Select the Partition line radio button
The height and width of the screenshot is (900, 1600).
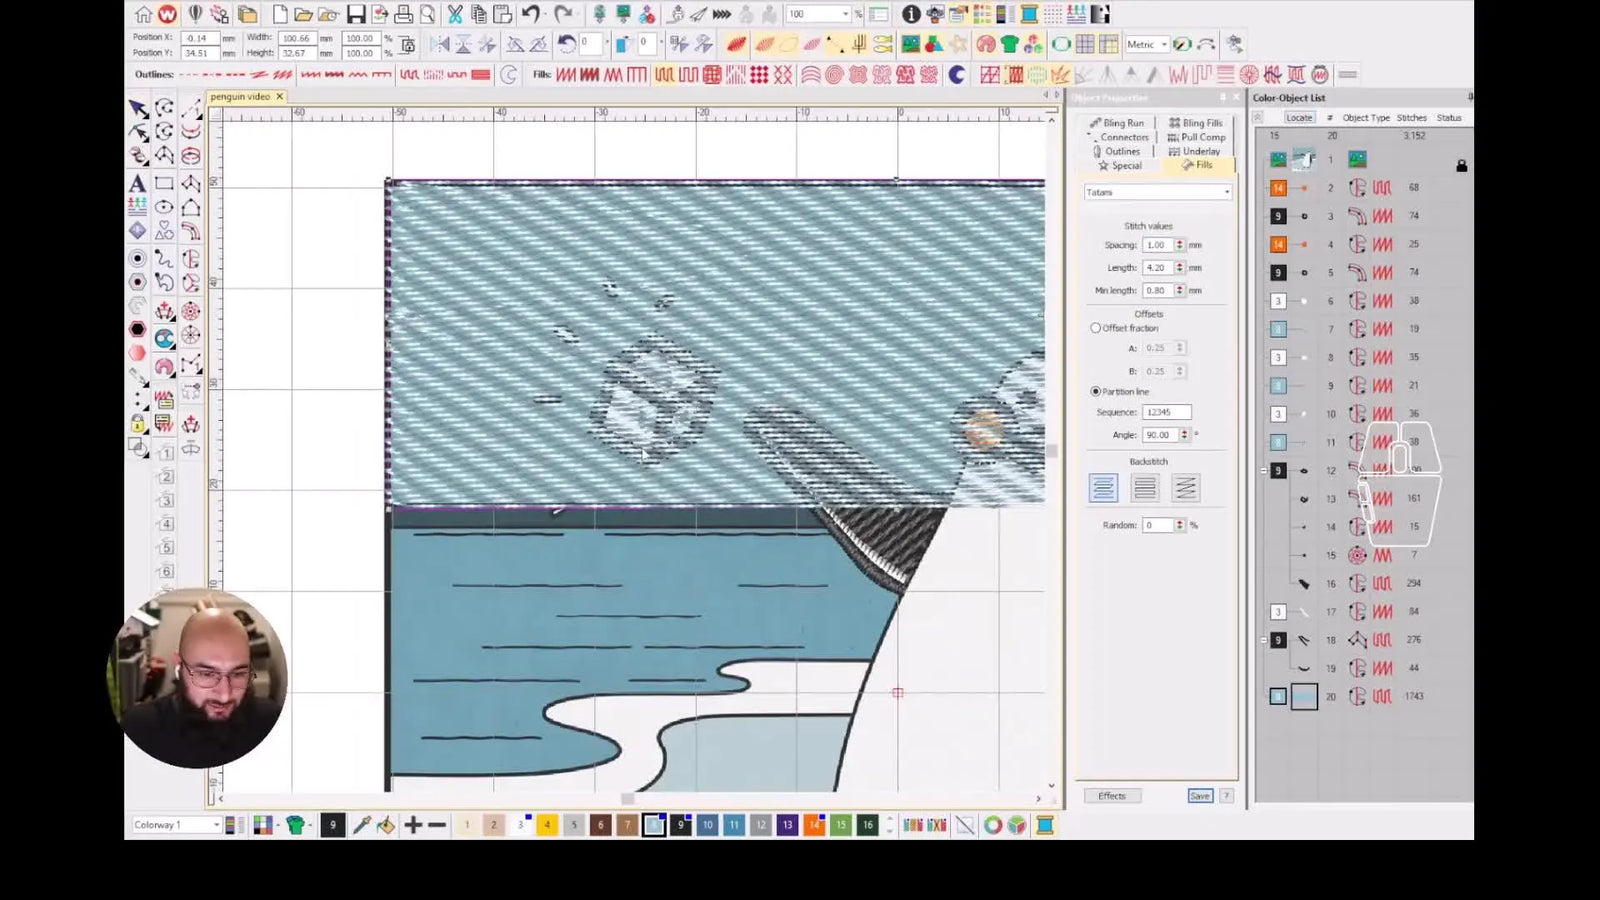pos(1096,391)
